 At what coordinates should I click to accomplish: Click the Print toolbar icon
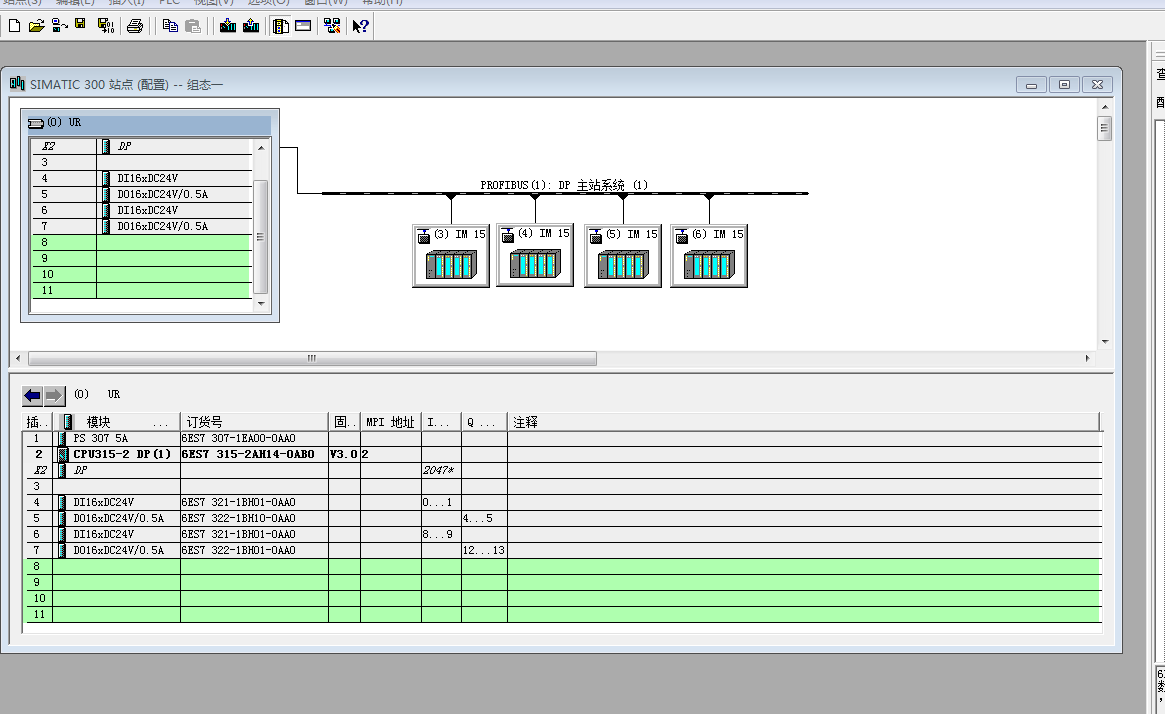(135, 26)
